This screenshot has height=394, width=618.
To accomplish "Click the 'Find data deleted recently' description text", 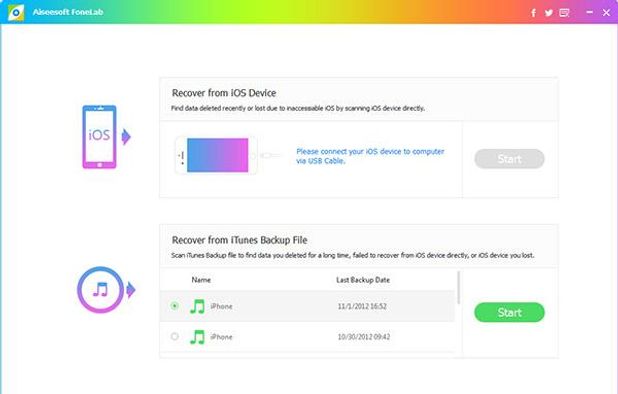I will click(x=298, y=108).
